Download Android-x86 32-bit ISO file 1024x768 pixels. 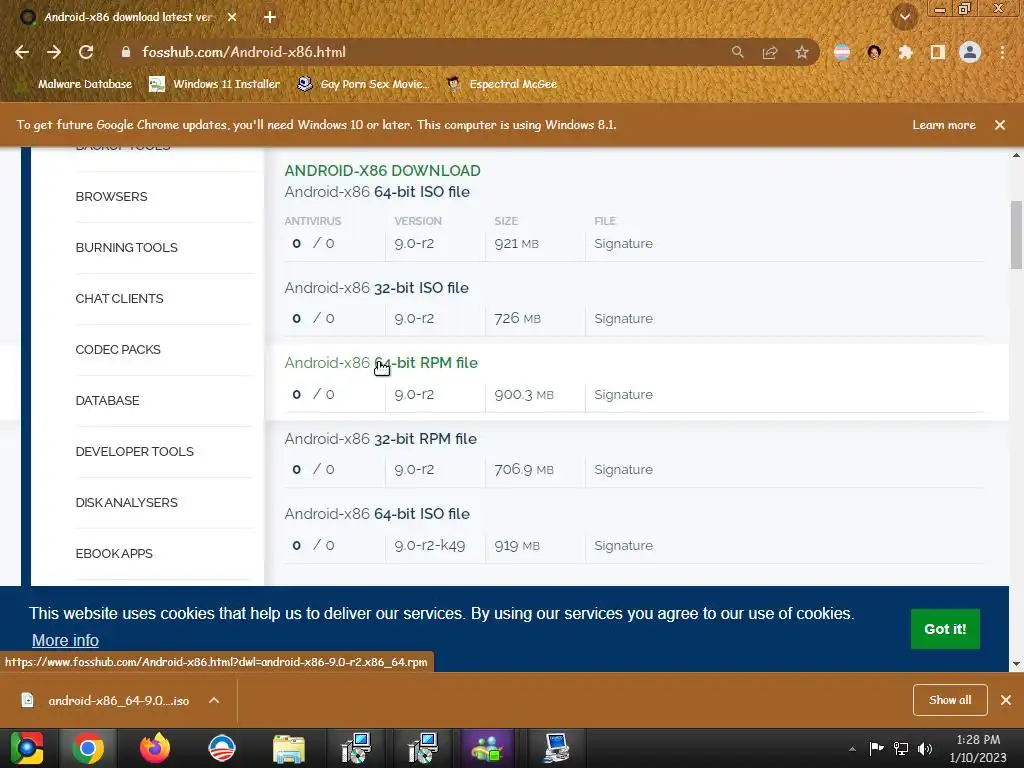pos(376,288)
